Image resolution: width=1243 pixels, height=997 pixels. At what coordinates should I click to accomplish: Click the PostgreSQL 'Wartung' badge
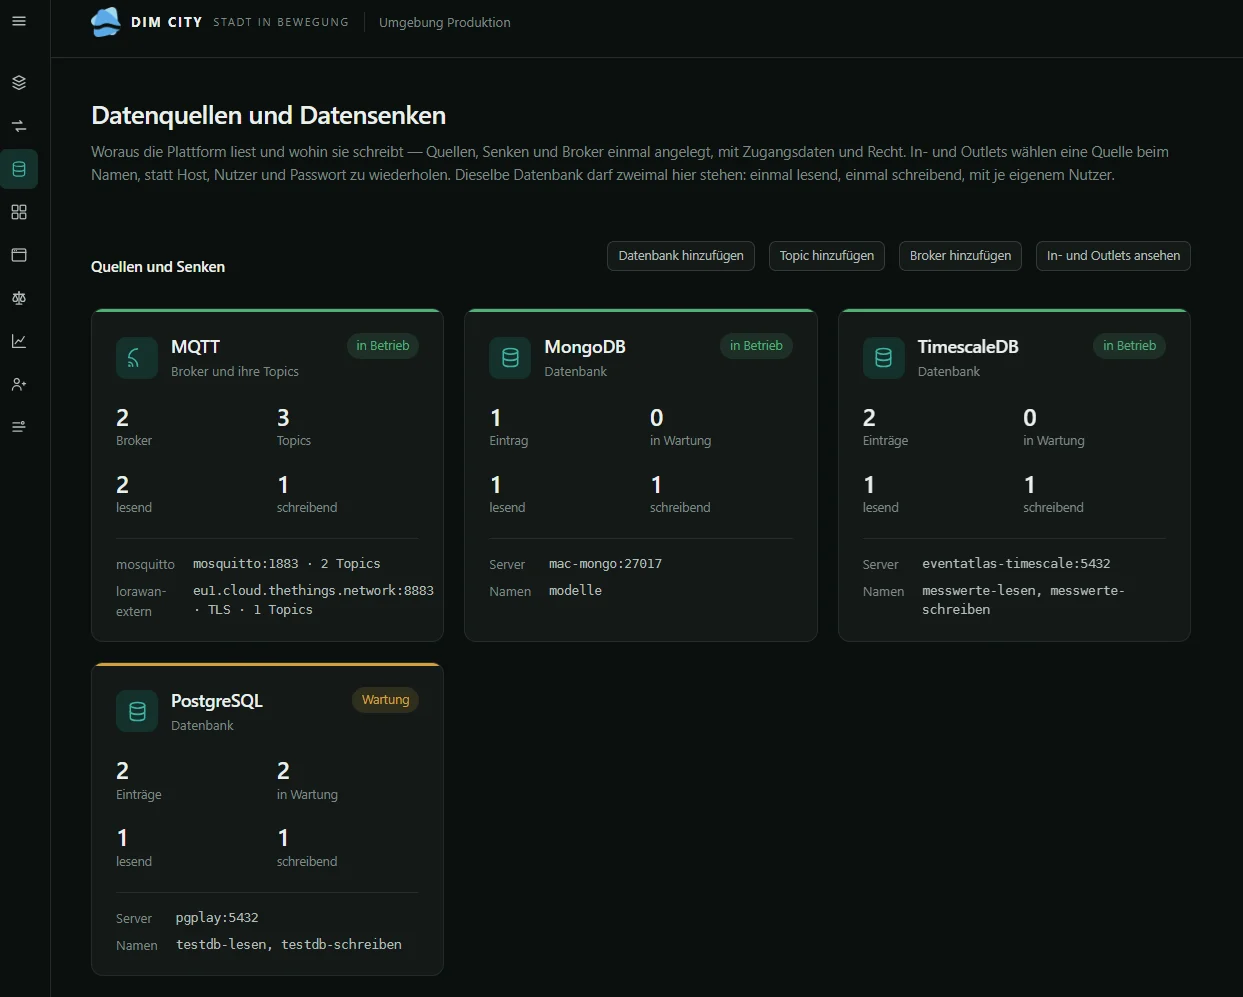tap(385, 700)
